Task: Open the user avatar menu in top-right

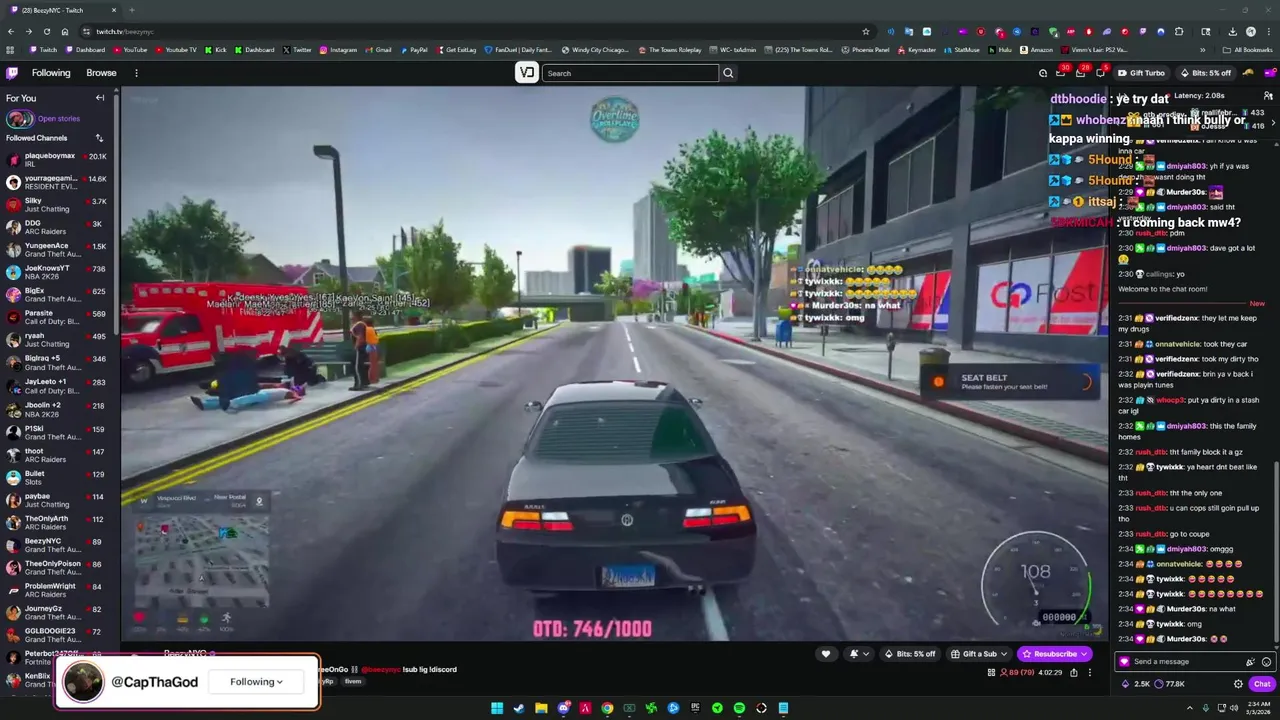Action: point(1269,73)
